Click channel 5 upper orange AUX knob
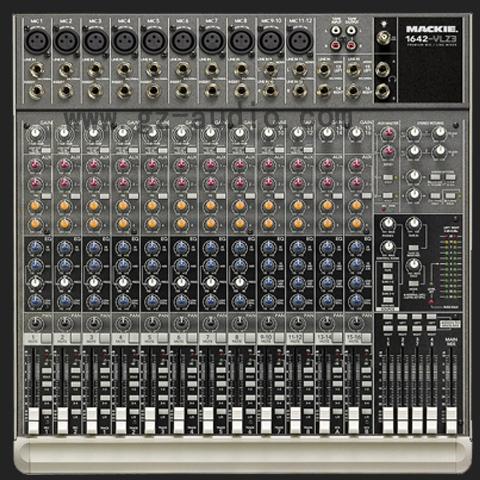Screen dimensions: 480x480 click(x=152, y=206)
